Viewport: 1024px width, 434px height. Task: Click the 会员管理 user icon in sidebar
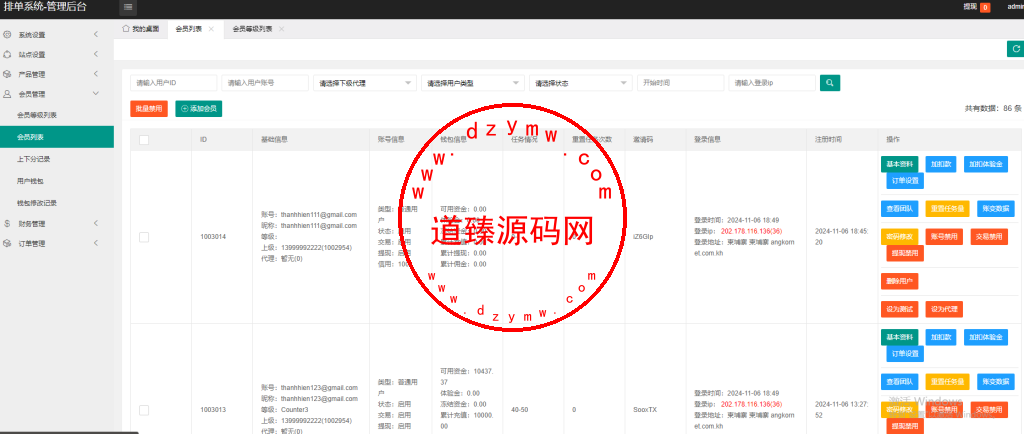pyautogui.click(x=7, y=94)
